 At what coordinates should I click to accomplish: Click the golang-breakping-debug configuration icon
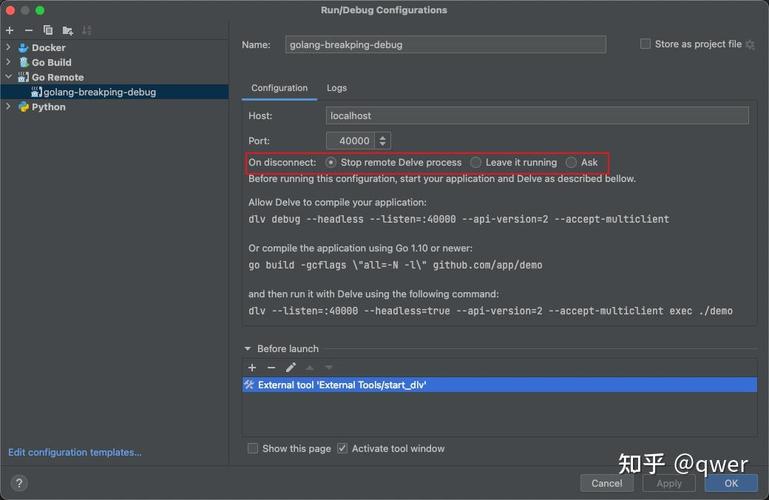click(x=36, y=92)
